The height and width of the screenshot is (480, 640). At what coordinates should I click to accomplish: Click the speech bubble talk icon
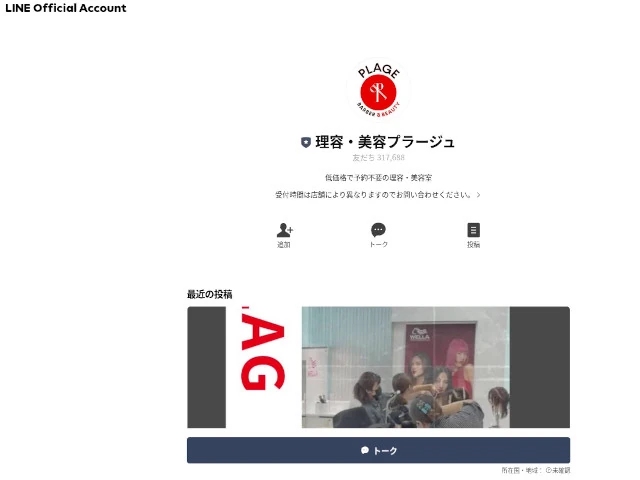(378, 230)
